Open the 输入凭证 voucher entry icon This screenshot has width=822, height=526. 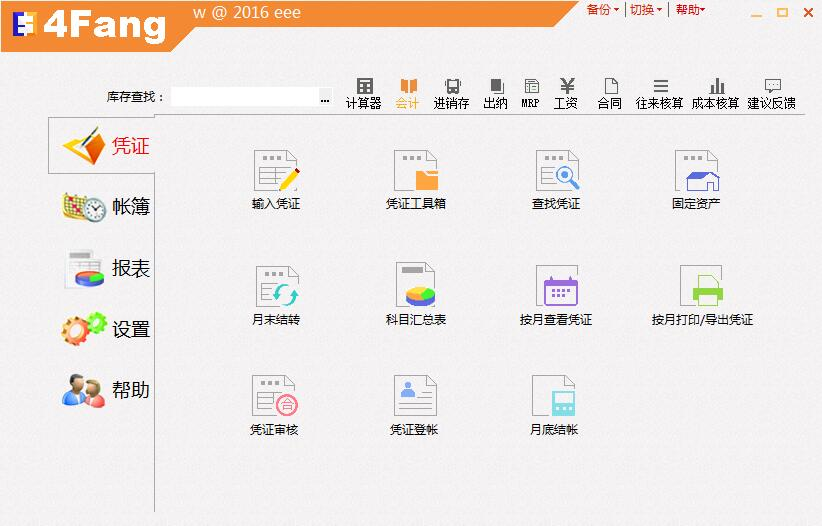pos(276,180)
